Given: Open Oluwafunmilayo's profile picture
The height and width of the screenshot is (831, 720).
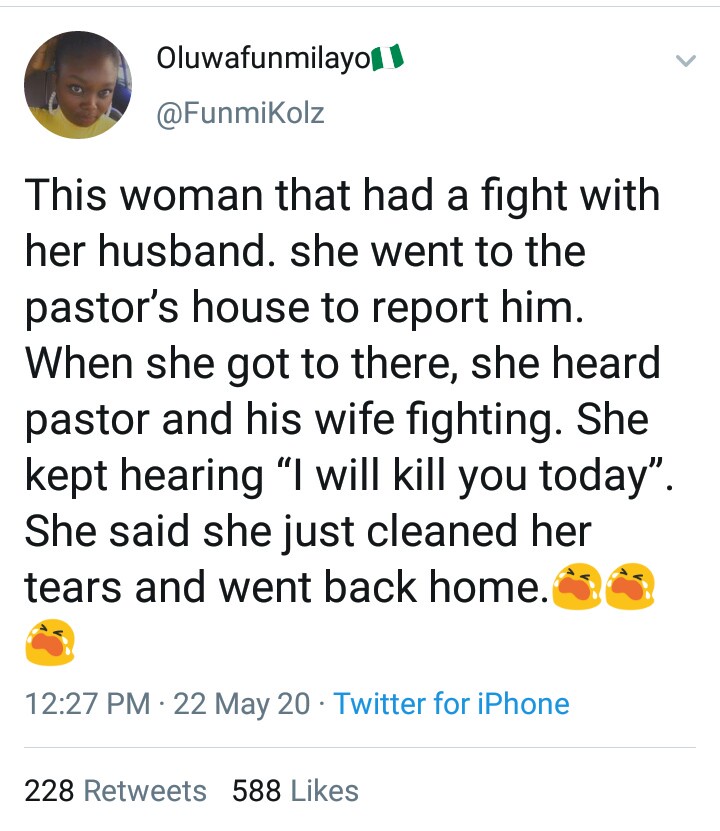Looking at the screenshot, I should tap(78, 84).
